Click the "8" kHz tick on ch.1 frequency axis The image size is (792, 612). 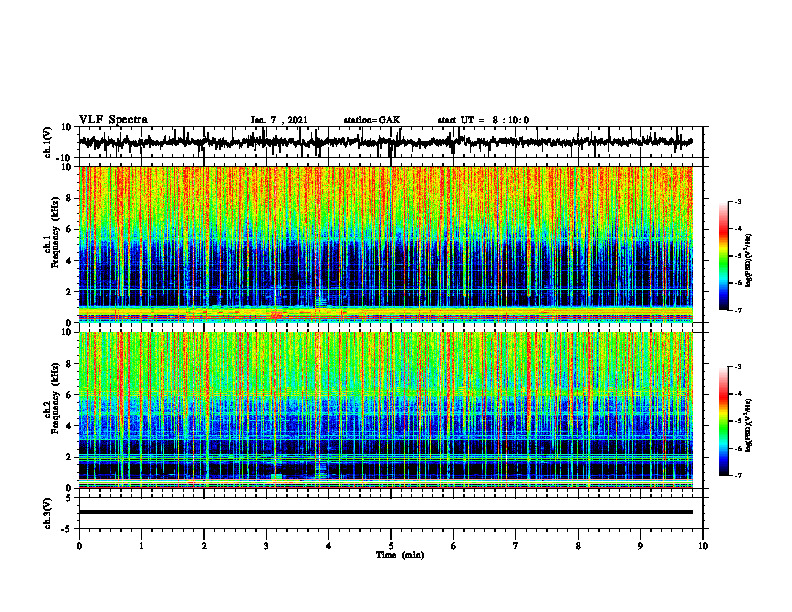tap(69, 198)
